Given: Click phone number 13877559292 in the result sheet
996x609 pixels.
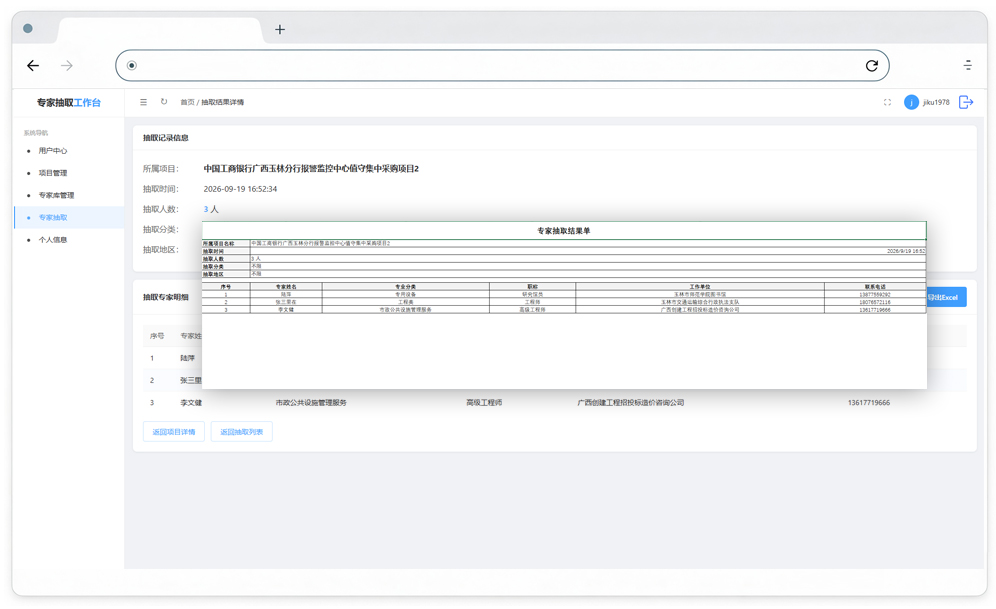Looking at the screenshot, I should pyautogui.click(x=875, y=295).
